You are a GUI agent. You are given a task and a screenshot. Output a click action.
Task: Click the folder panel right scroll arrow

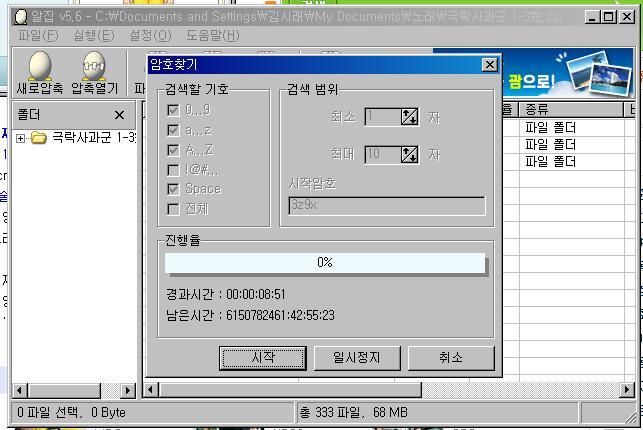click(x=128, y=390)
